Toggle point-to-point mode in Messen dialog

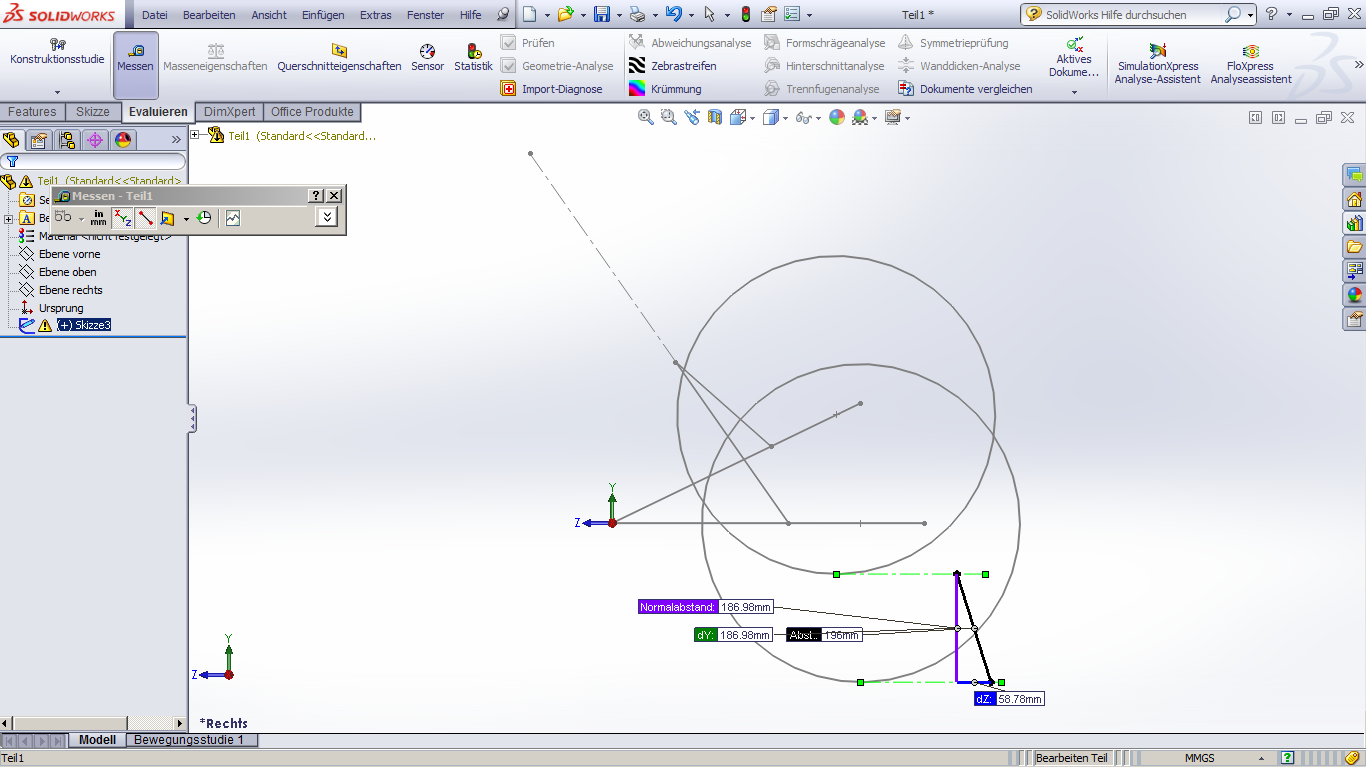coord(146,218)
